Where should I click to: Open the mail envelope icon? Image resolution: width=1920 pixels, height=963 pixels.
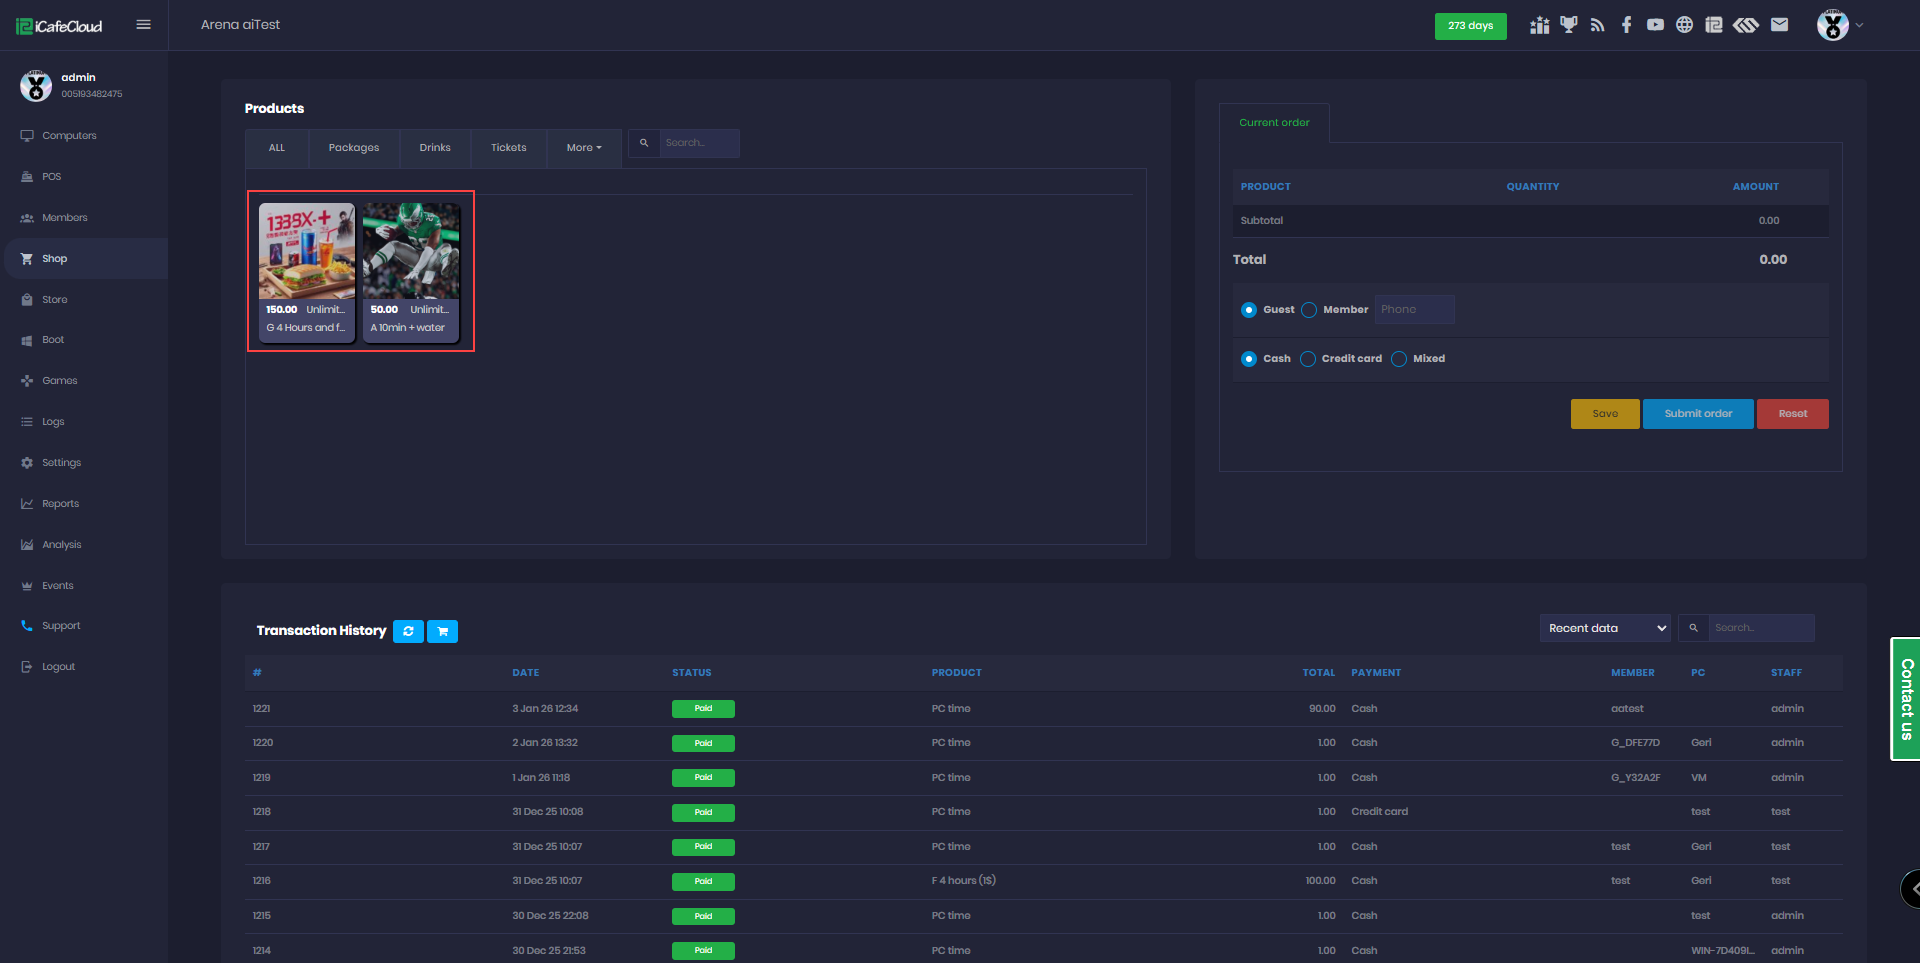pyautogui.click(x=1779, y=25)
